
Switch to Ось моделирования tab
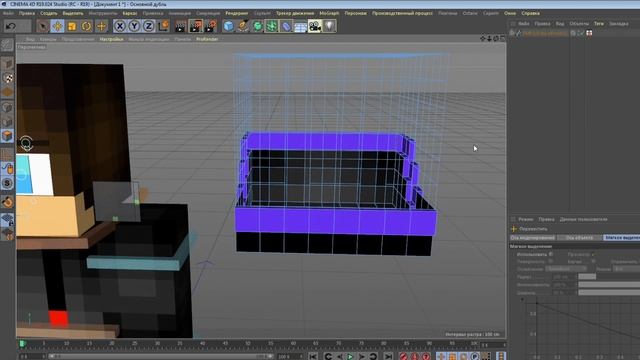click(533, 238)
